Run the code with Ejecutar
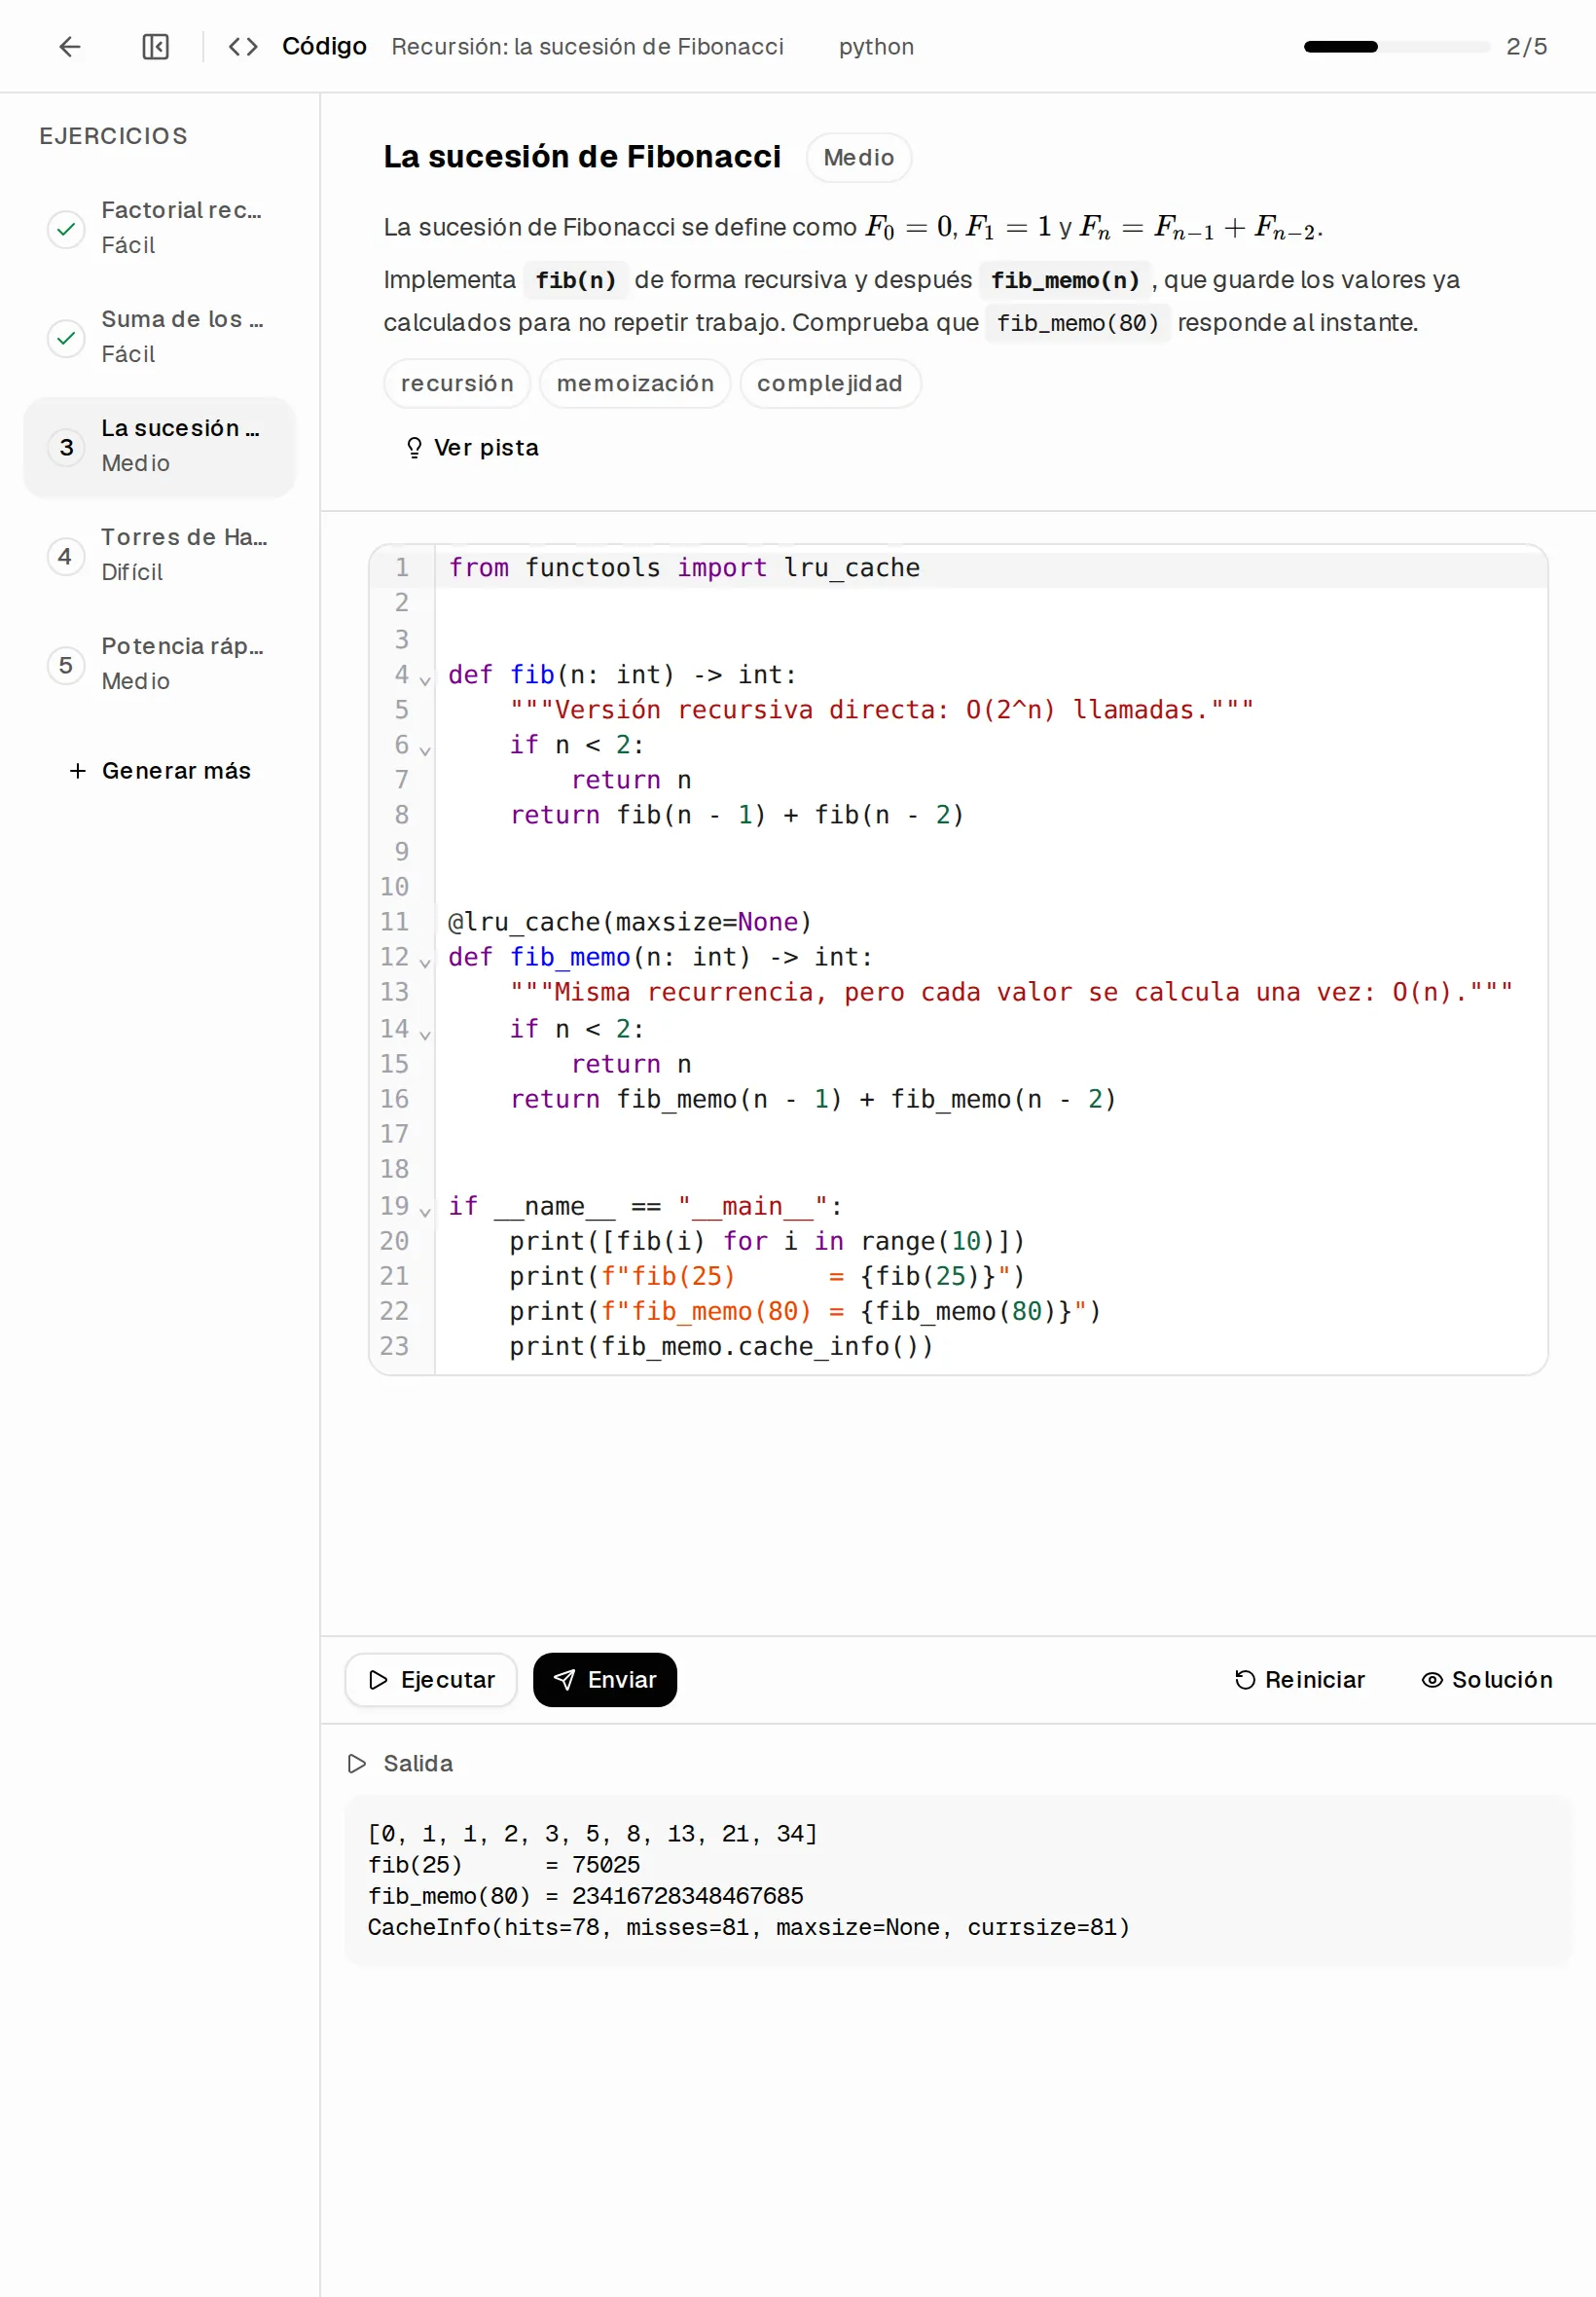The height and width of the screenshot is (2297, 1596). [x=431, y=1679]
